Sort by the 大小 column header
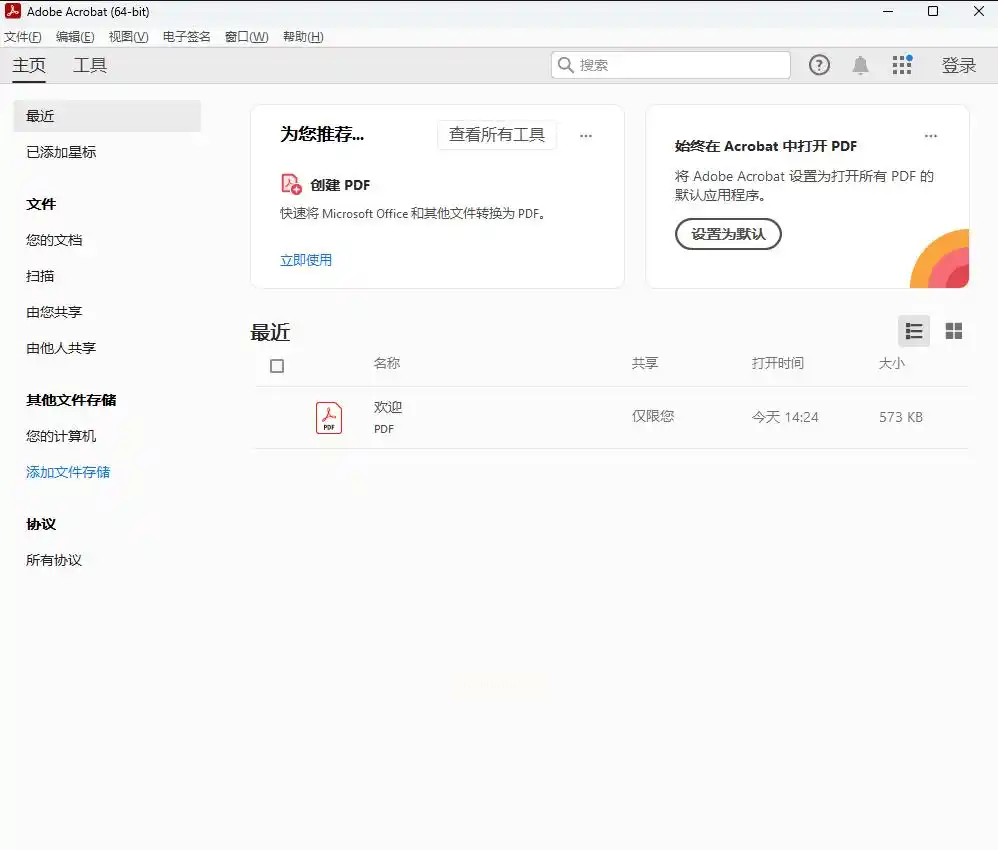998x850 pixels. point(892,363)
